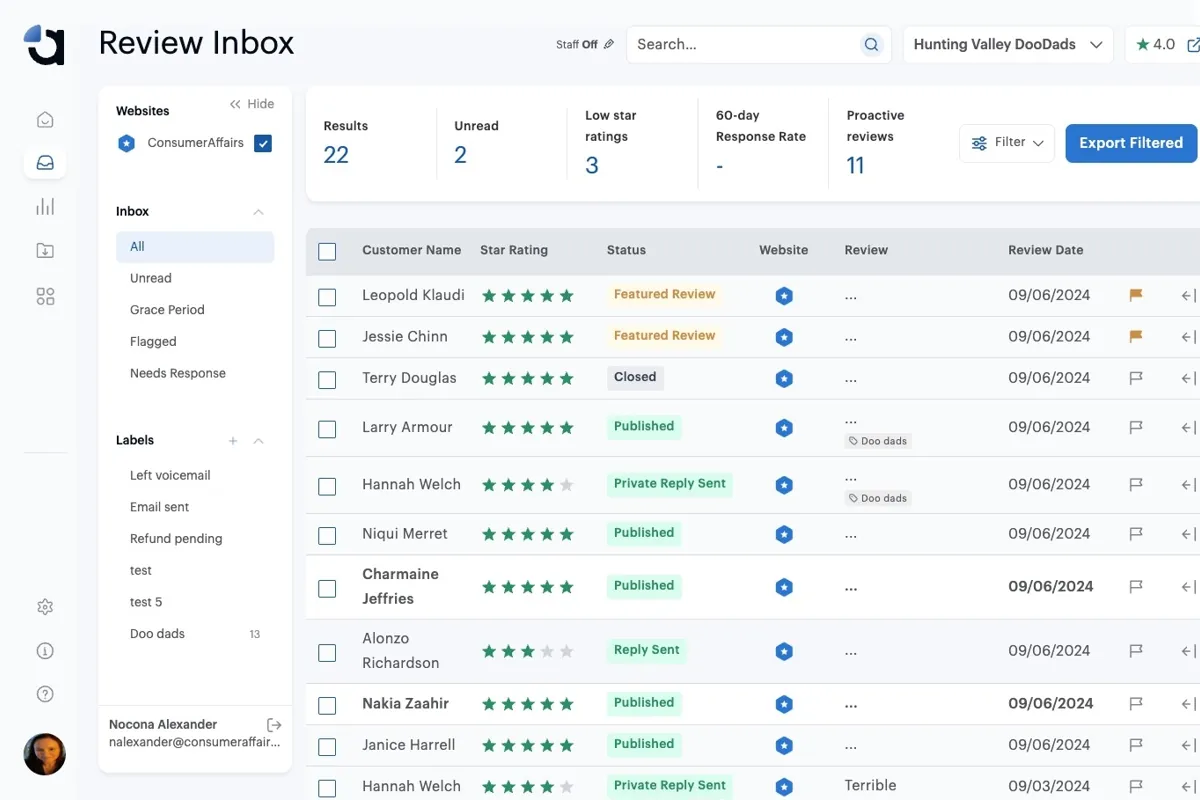Flag Niqui Merret's review
Image resolution: width=1200 pixels, height=800 pixels.
click(1136, 534)
